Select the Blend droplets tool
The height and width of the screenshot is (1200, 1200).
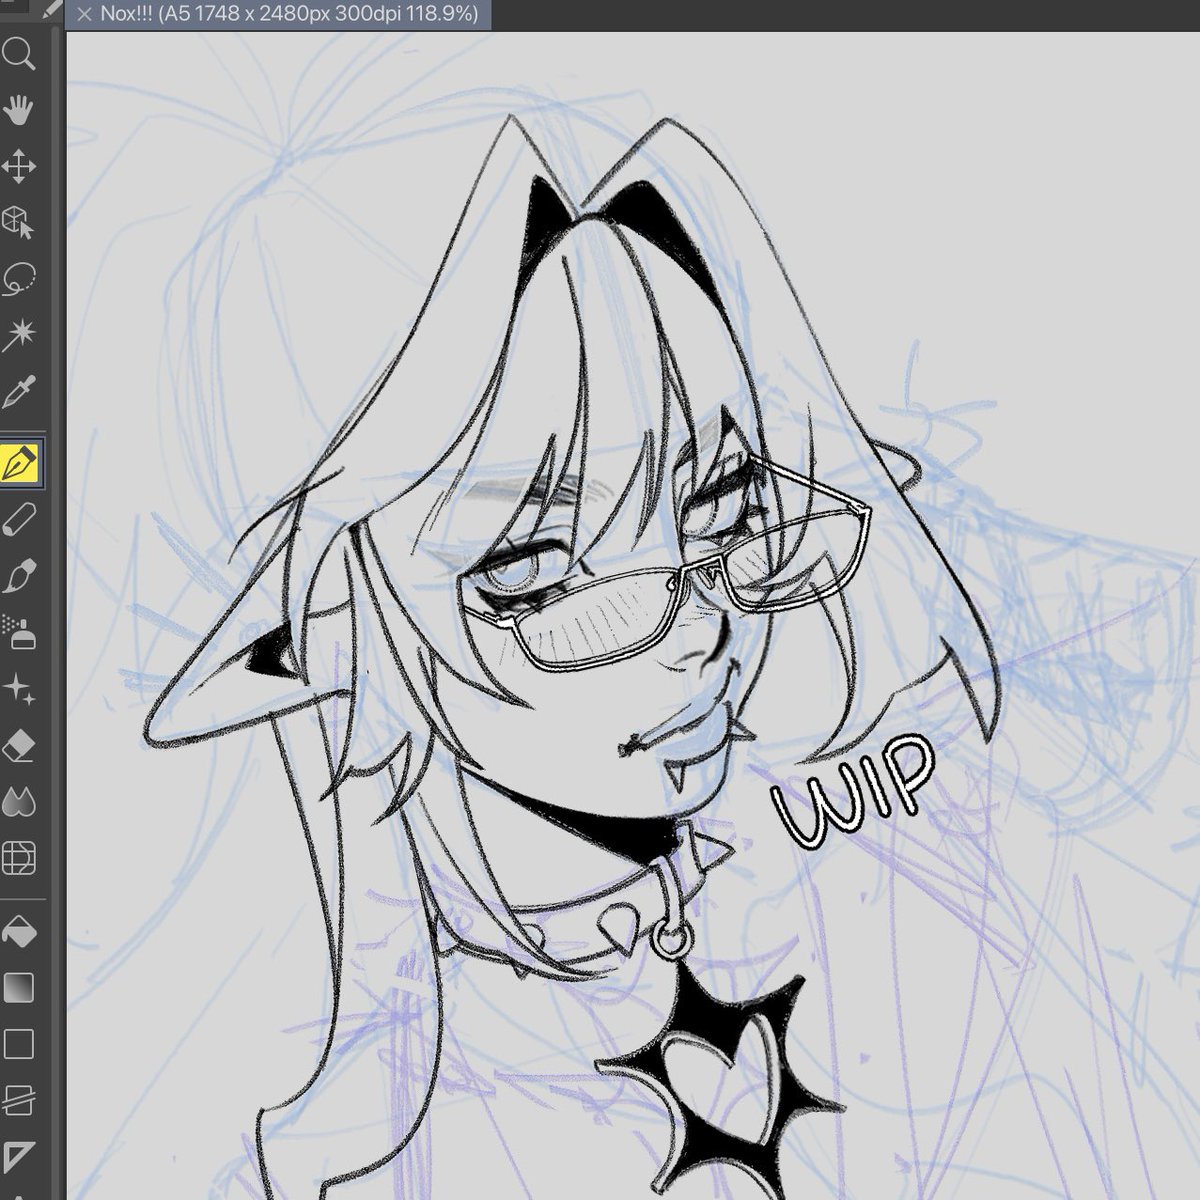click(19, 801)
